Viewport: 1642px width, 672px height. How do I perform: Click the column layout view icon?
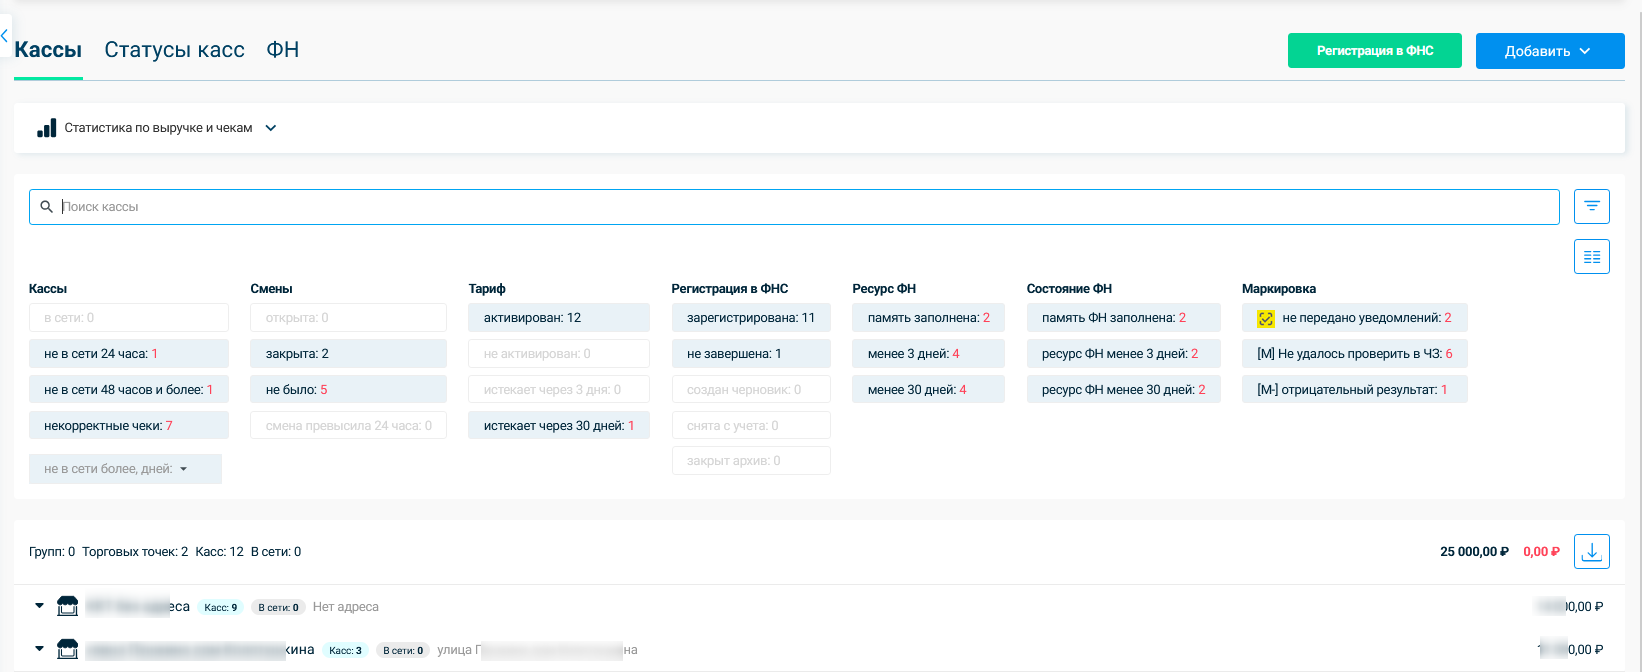point(1591,257)
